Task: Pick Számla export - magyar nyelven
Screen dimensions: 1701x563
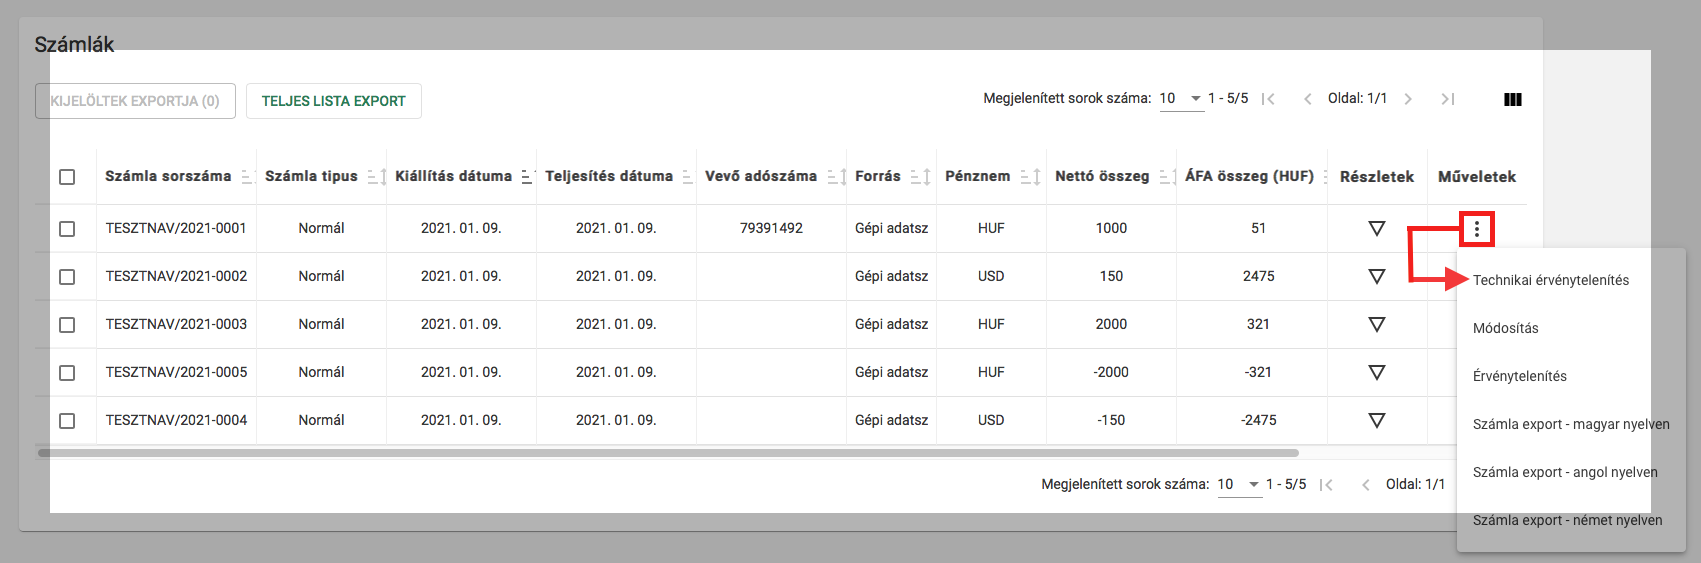Action: [1570, 424]
